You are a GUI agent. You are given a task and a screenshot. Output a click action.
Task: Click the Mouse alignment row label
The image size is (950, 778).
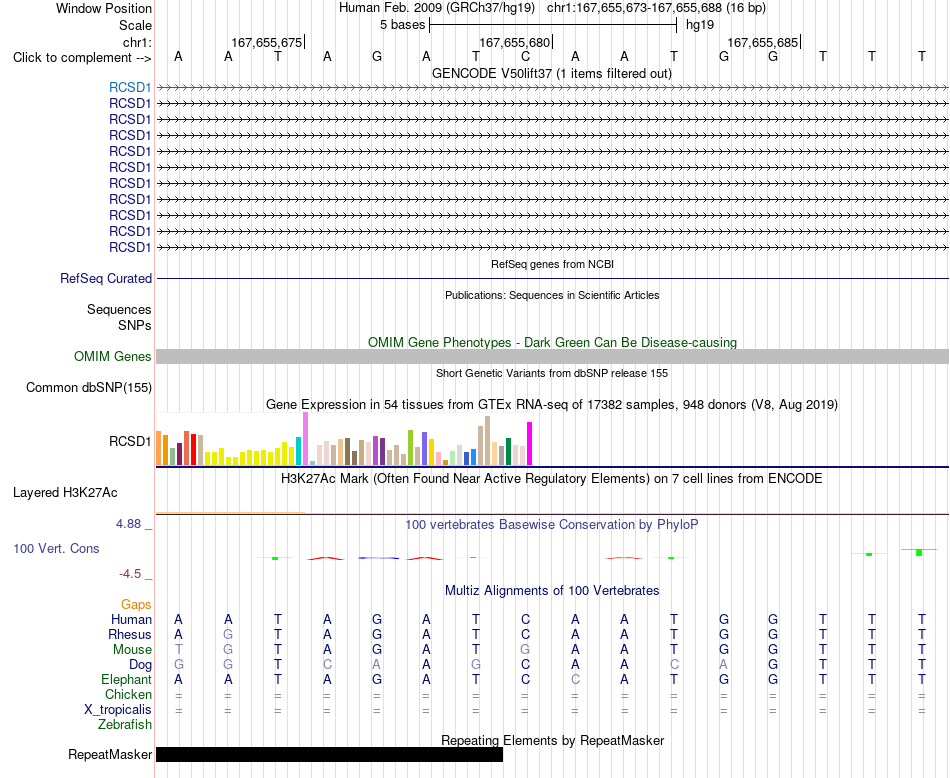pos(132,650)
